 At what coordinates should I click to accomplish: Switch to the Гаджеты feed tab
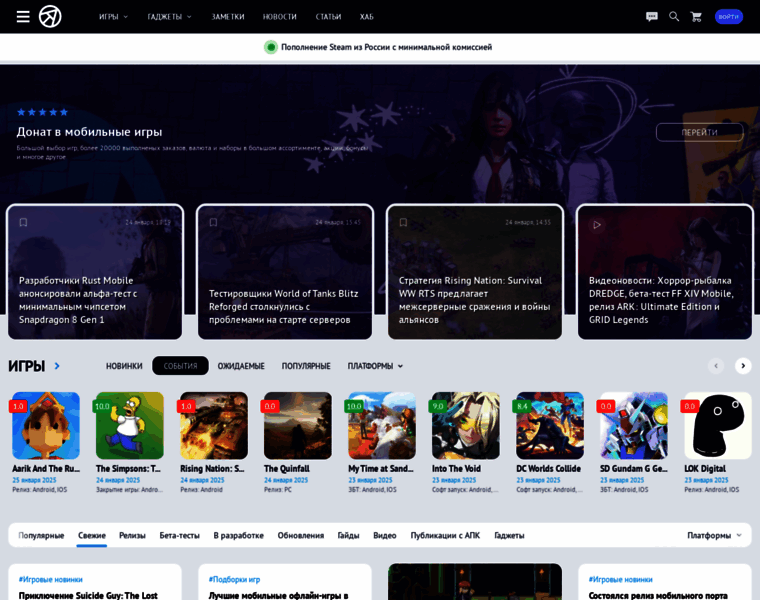coord(509,536)
